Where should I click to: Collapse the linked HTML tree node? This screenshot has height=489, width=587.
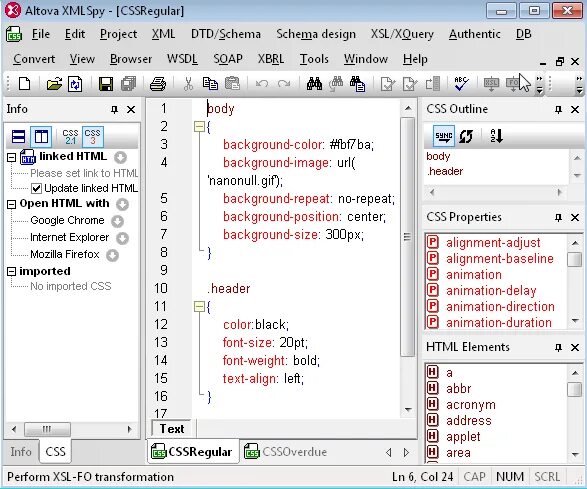12,158
